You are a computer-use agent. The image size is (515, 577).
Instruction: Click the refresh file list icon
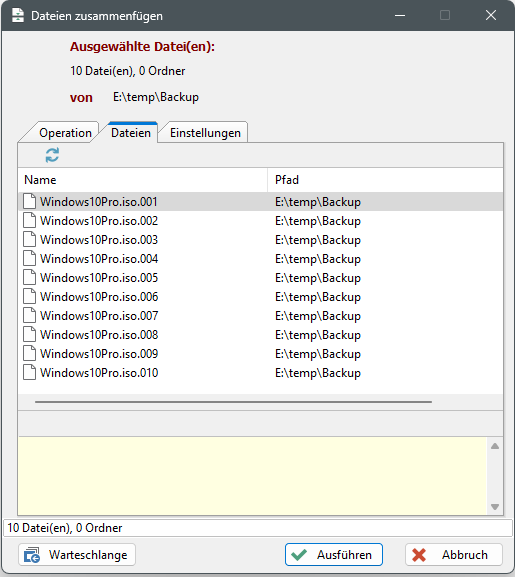click(x=52, y=155)
